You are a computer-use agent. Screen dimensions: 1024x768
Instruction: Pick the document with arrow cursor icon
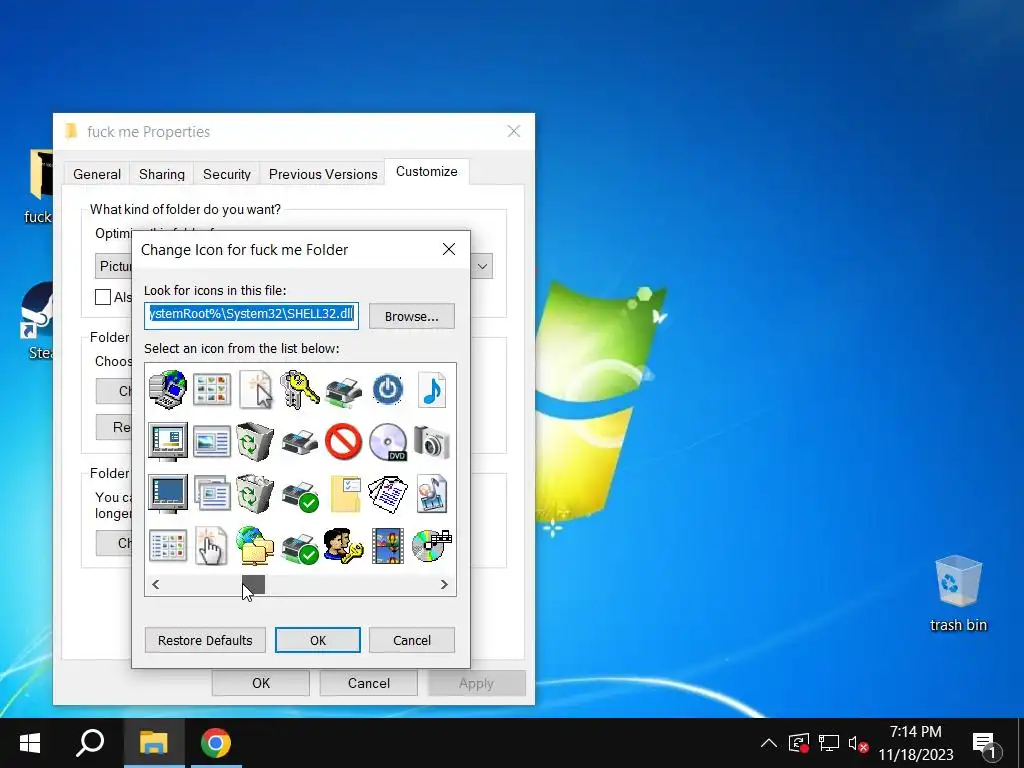[255, 389]
